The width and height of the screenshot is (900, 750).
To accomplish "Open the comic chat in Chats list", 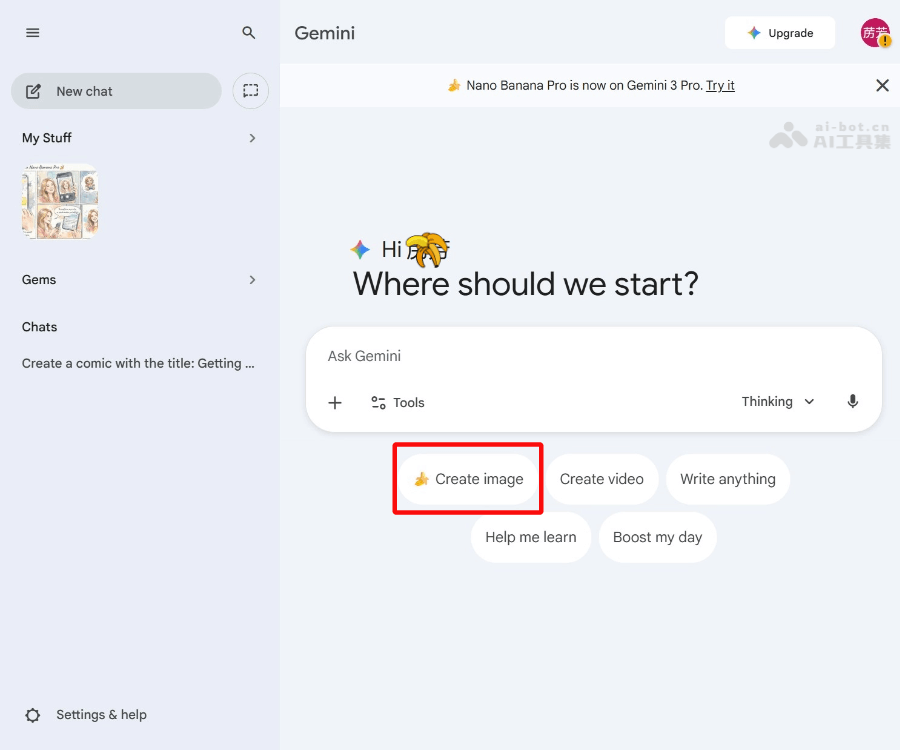I will click(x=138, y=364).
